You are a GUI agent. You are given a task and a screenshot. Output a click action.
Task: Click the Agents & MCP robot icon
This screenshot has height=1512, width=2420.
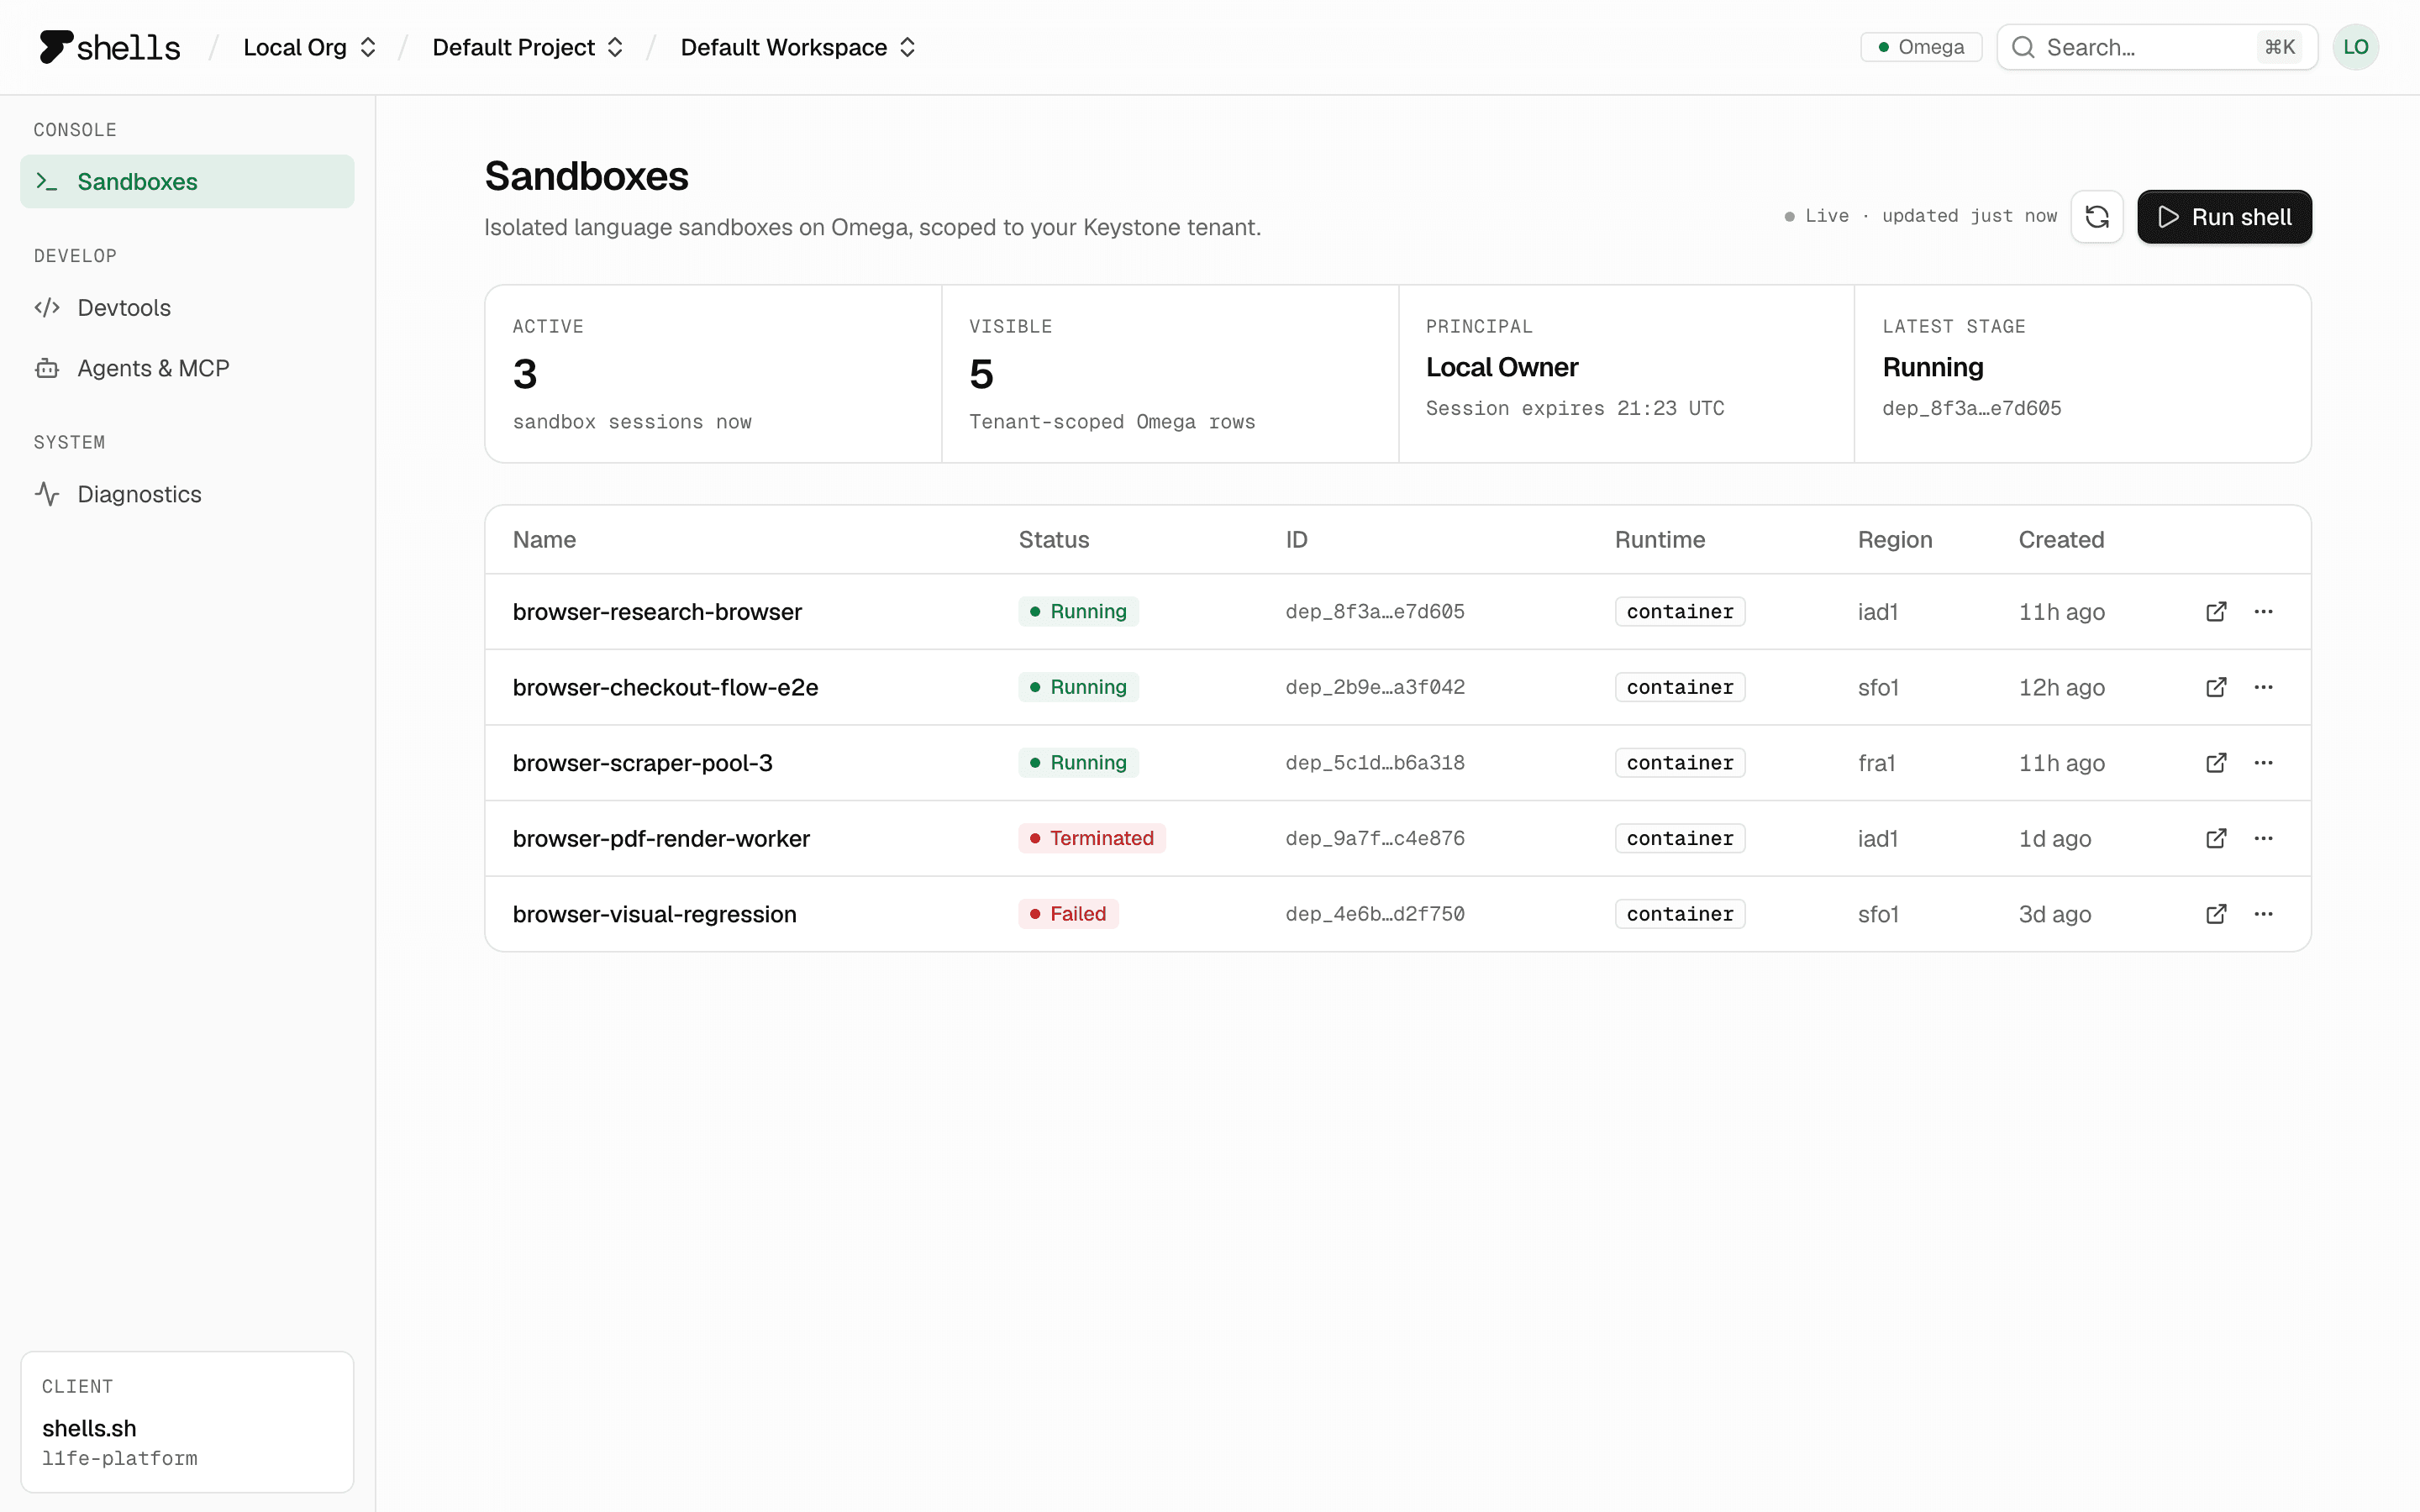tap(47, 368)
